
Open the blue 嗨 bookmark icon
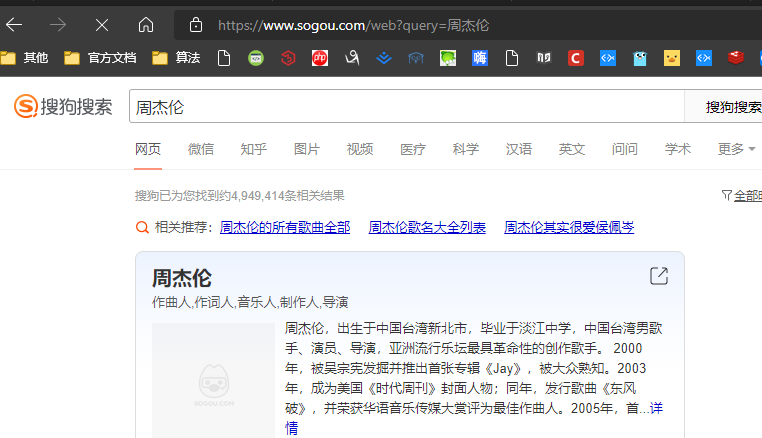pyautogui.click(x=480, y=58)
